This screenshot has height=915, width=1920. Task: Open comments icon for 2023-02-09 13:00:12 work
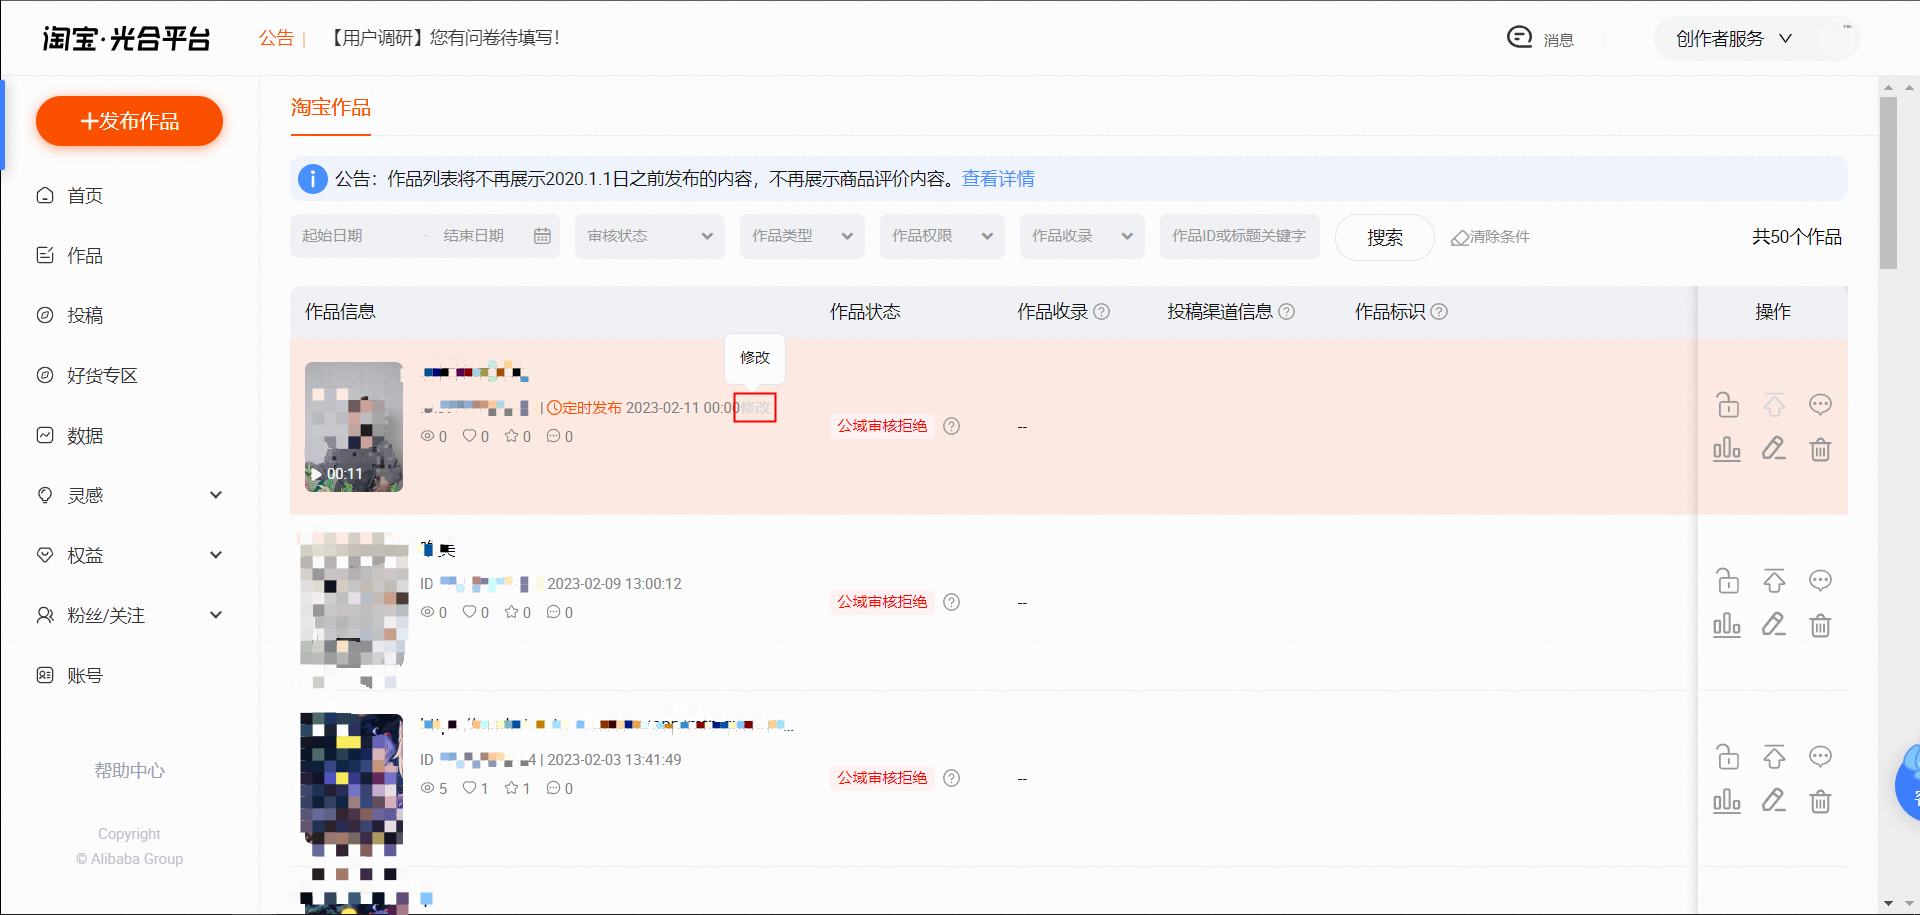(1820, 581)
